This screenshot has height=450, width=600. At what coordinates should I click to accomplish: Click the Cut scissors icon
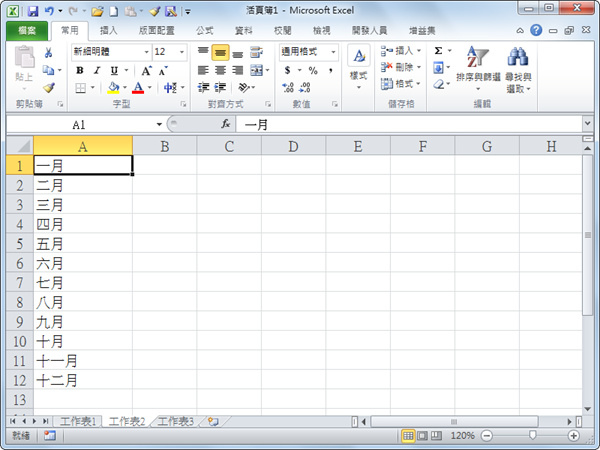(x=48, y=52)
